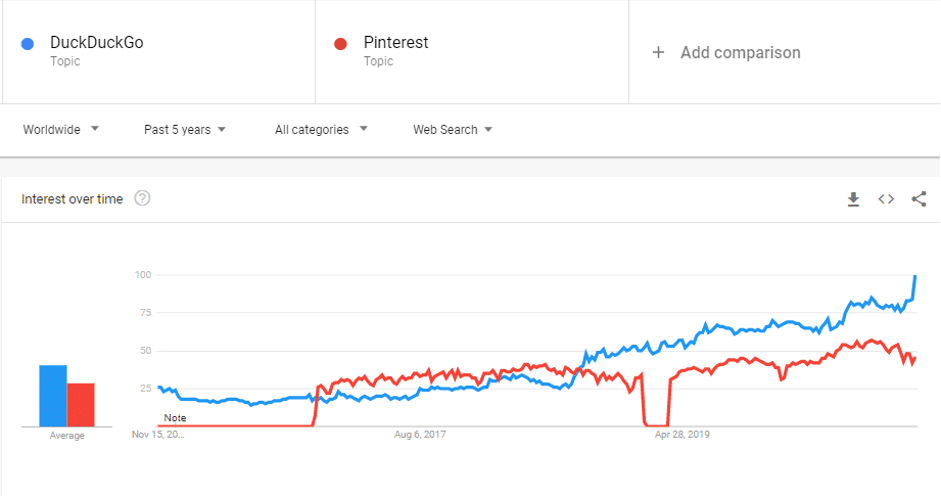Open the embed code icon
This screenshot has width=941, height=497.
click(886, 199)
